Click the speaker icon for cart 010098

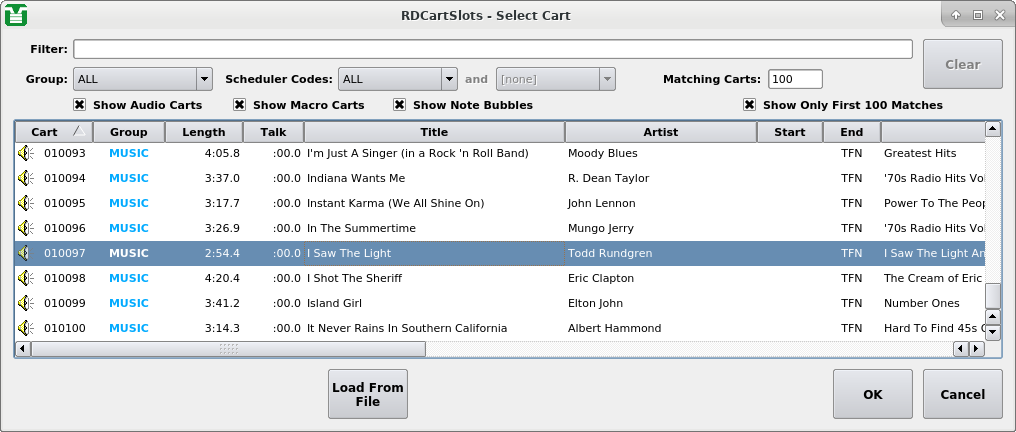tap(25, 279)
